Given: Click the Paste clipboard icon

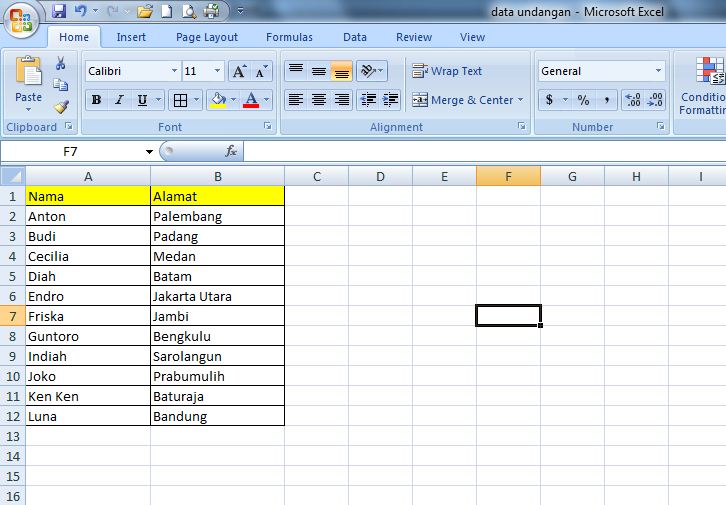Looking at the screenshot, I should point(28,72).
